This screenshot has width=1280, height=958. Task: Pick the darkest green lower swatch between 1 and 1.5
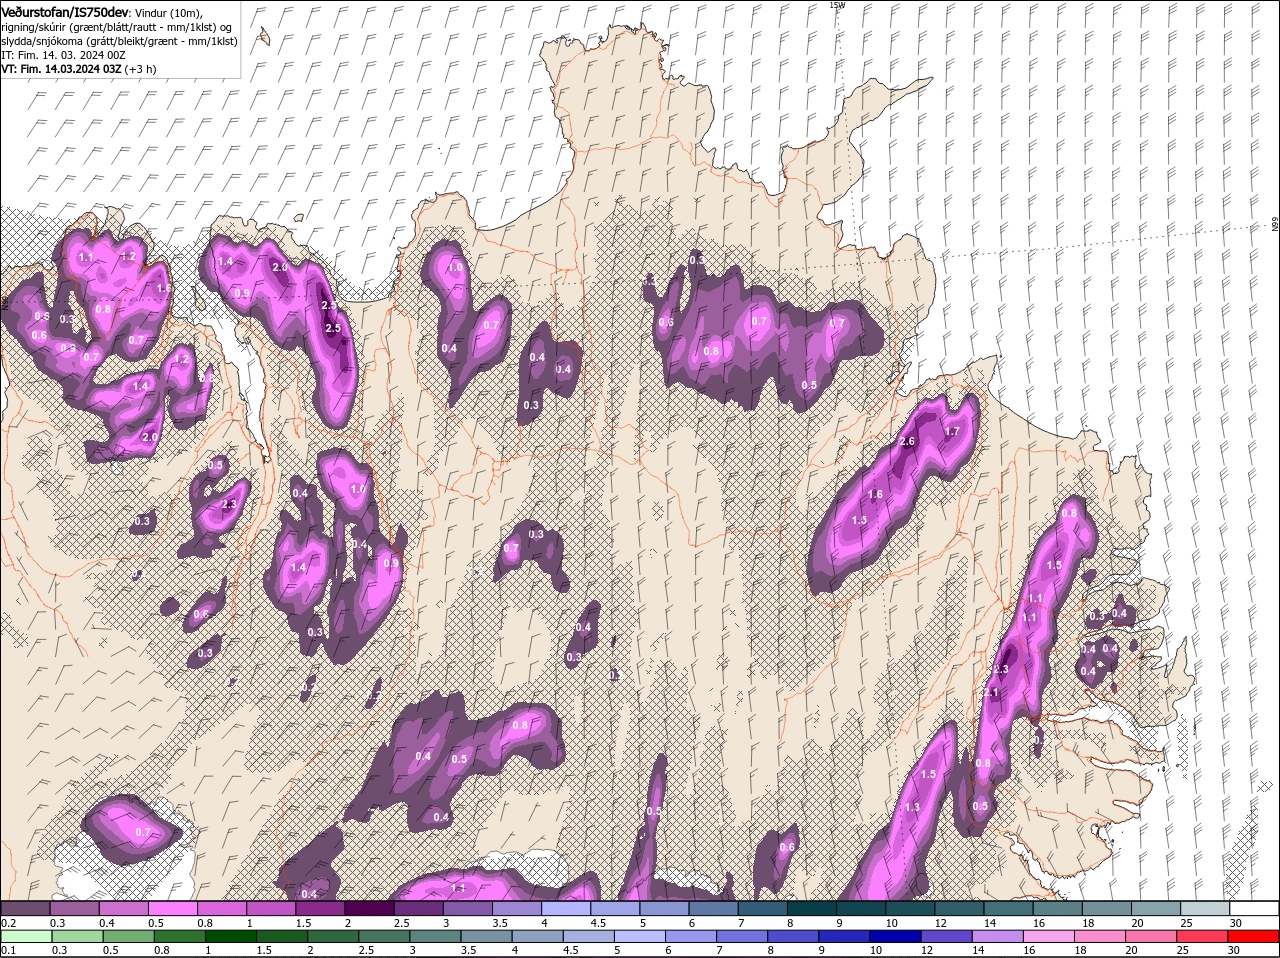[x=231, y=937]
